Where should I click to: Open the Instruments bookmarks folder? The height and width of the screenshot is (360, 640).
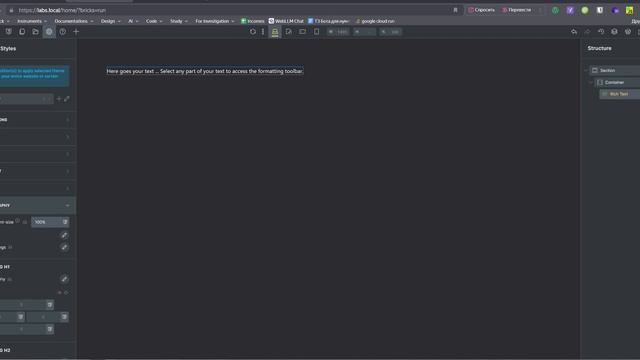[x=32, y=21]
